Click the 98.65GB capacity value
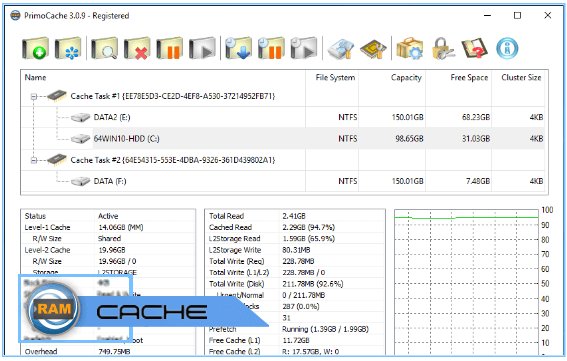 [x=409, y=139]
